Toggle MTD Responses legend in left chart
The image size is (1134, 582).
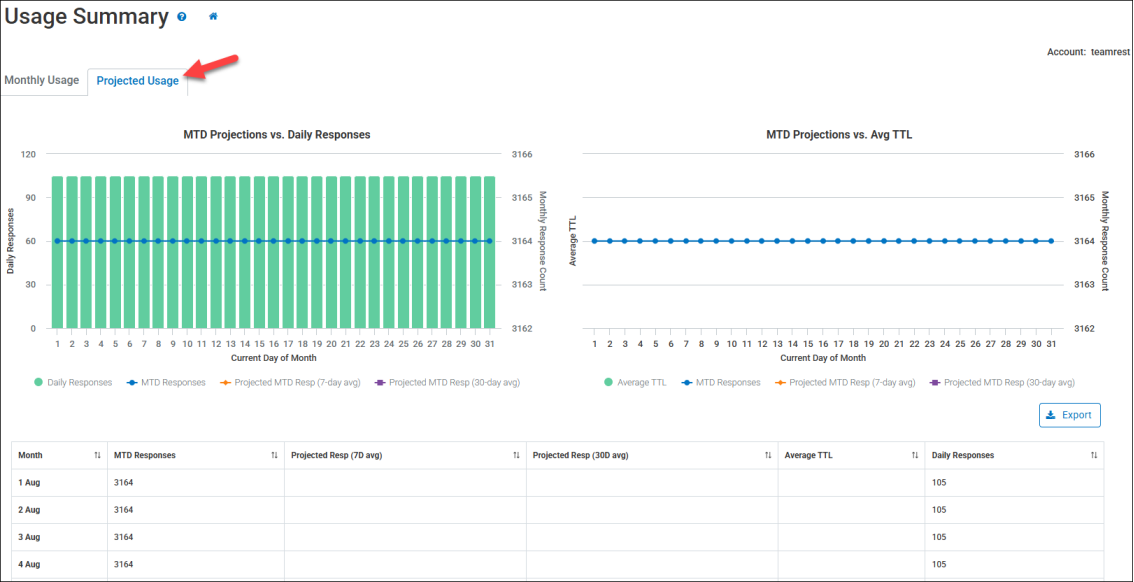pos(164,382)
